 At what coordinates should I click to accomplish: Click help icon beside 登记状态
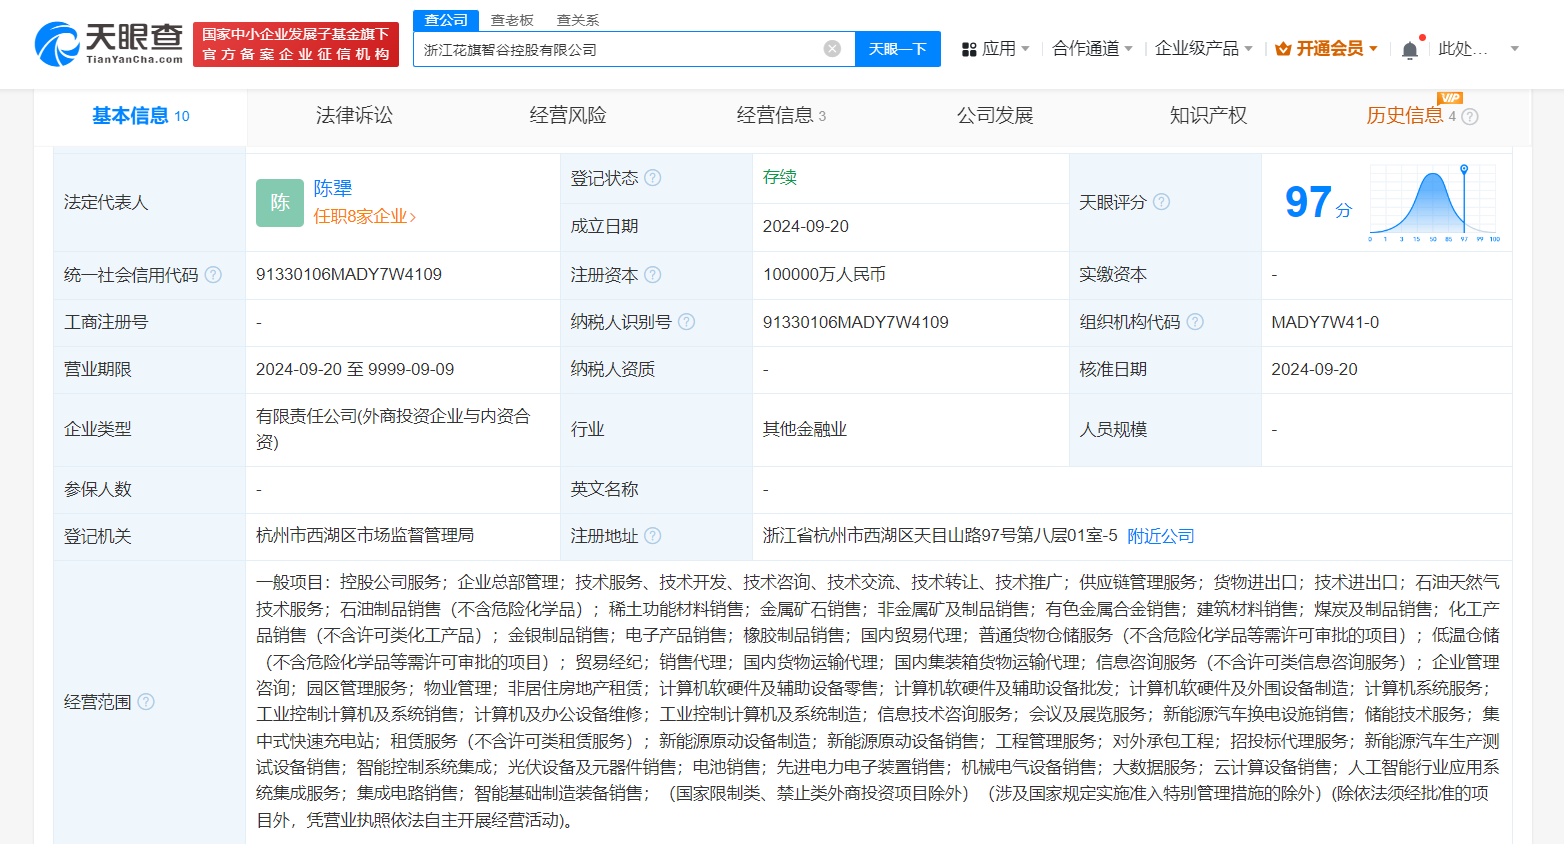[653, 178]
